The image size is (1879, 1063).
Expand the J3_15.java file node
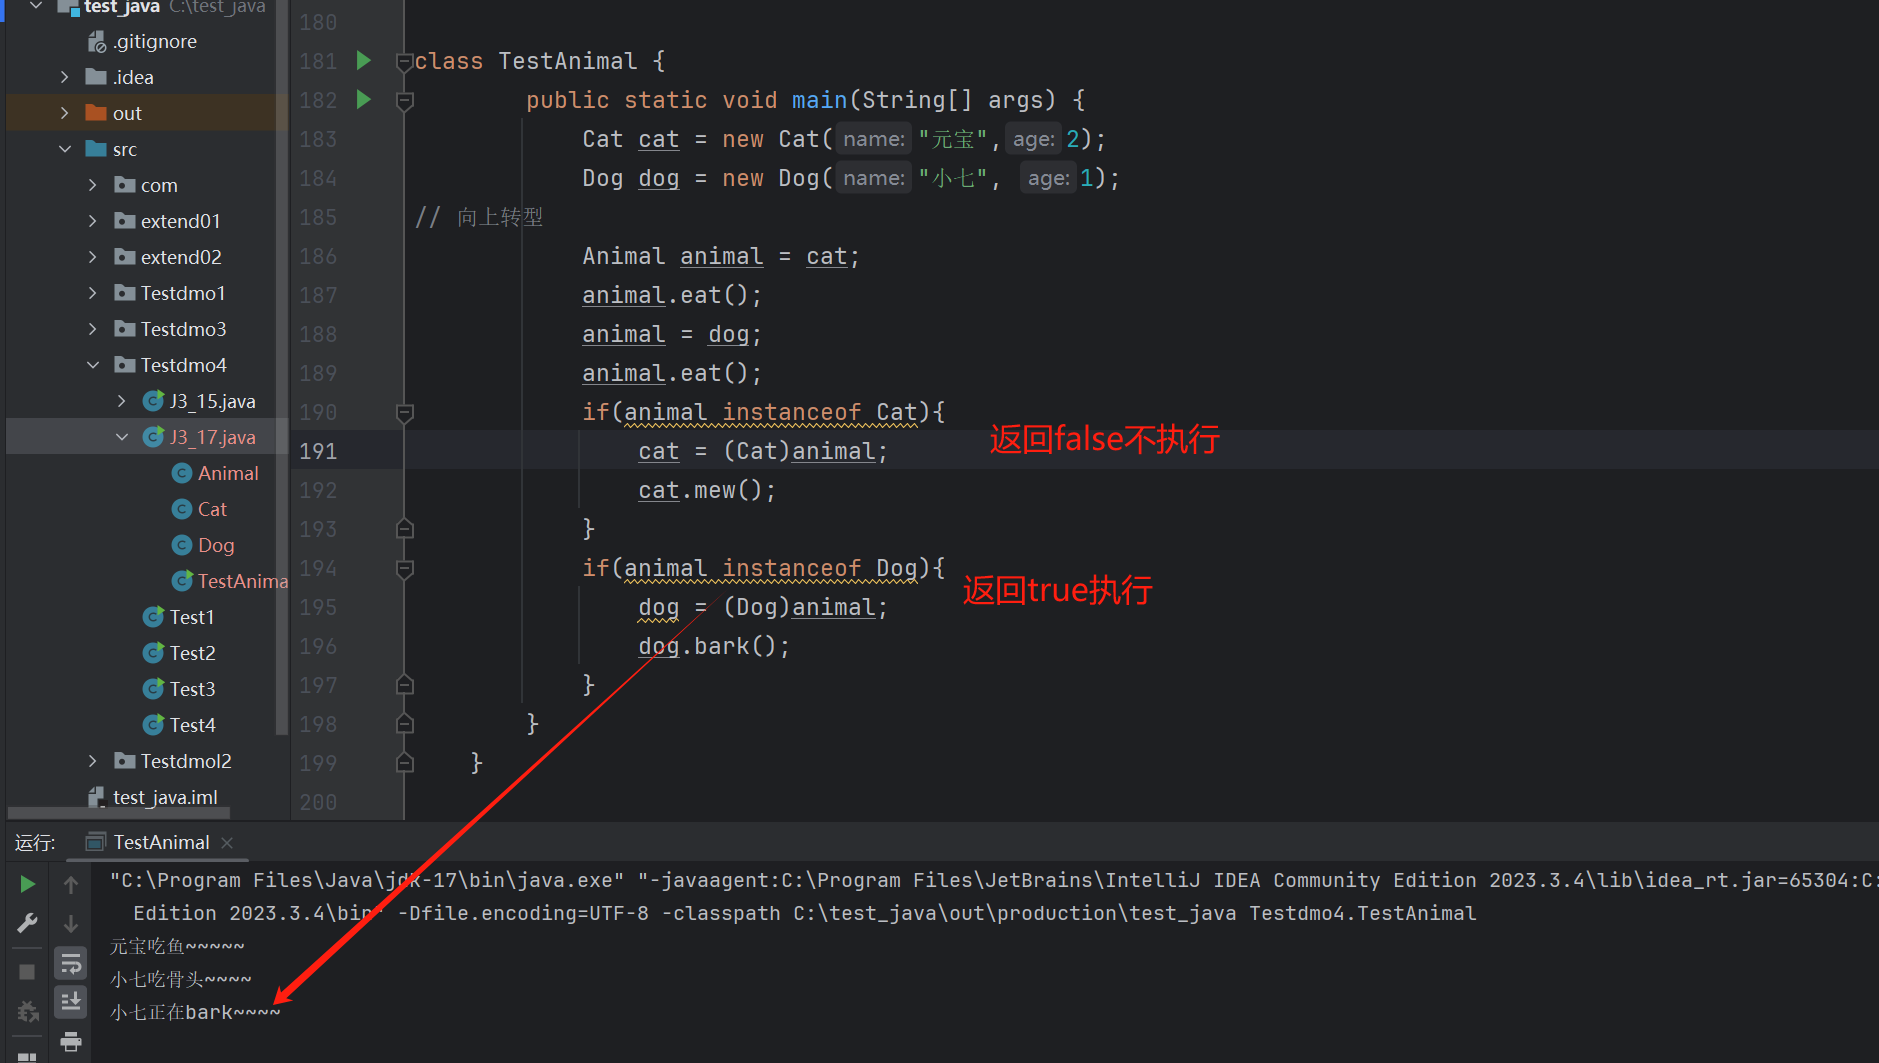[x=122, y=401]
